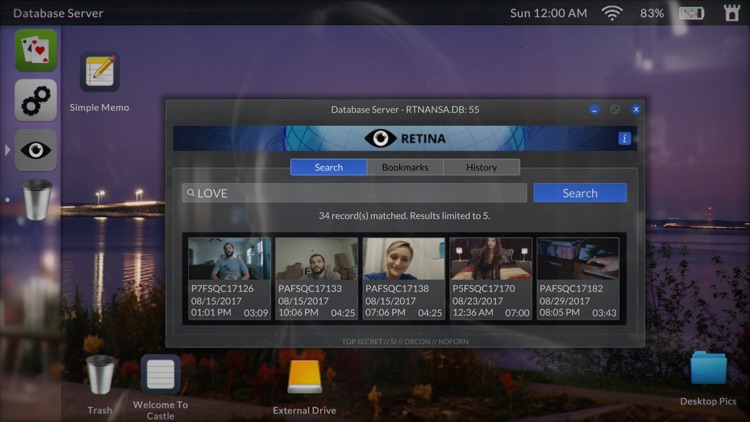The width and height of the screenshot is (750, 422).
Task: Click the Retina eye dock icon
Action: coord(36,150)
